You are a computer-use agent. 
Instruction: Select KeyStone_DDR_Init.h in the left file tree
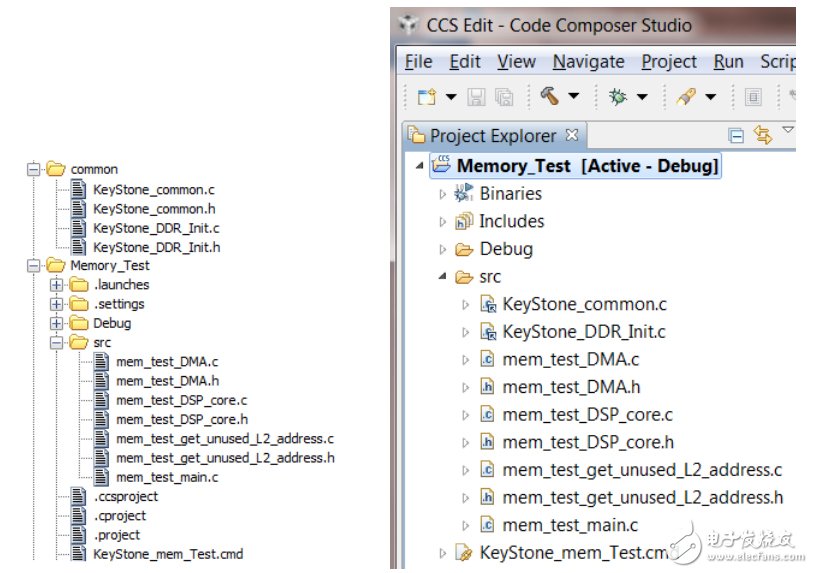(x=156, y=247)
